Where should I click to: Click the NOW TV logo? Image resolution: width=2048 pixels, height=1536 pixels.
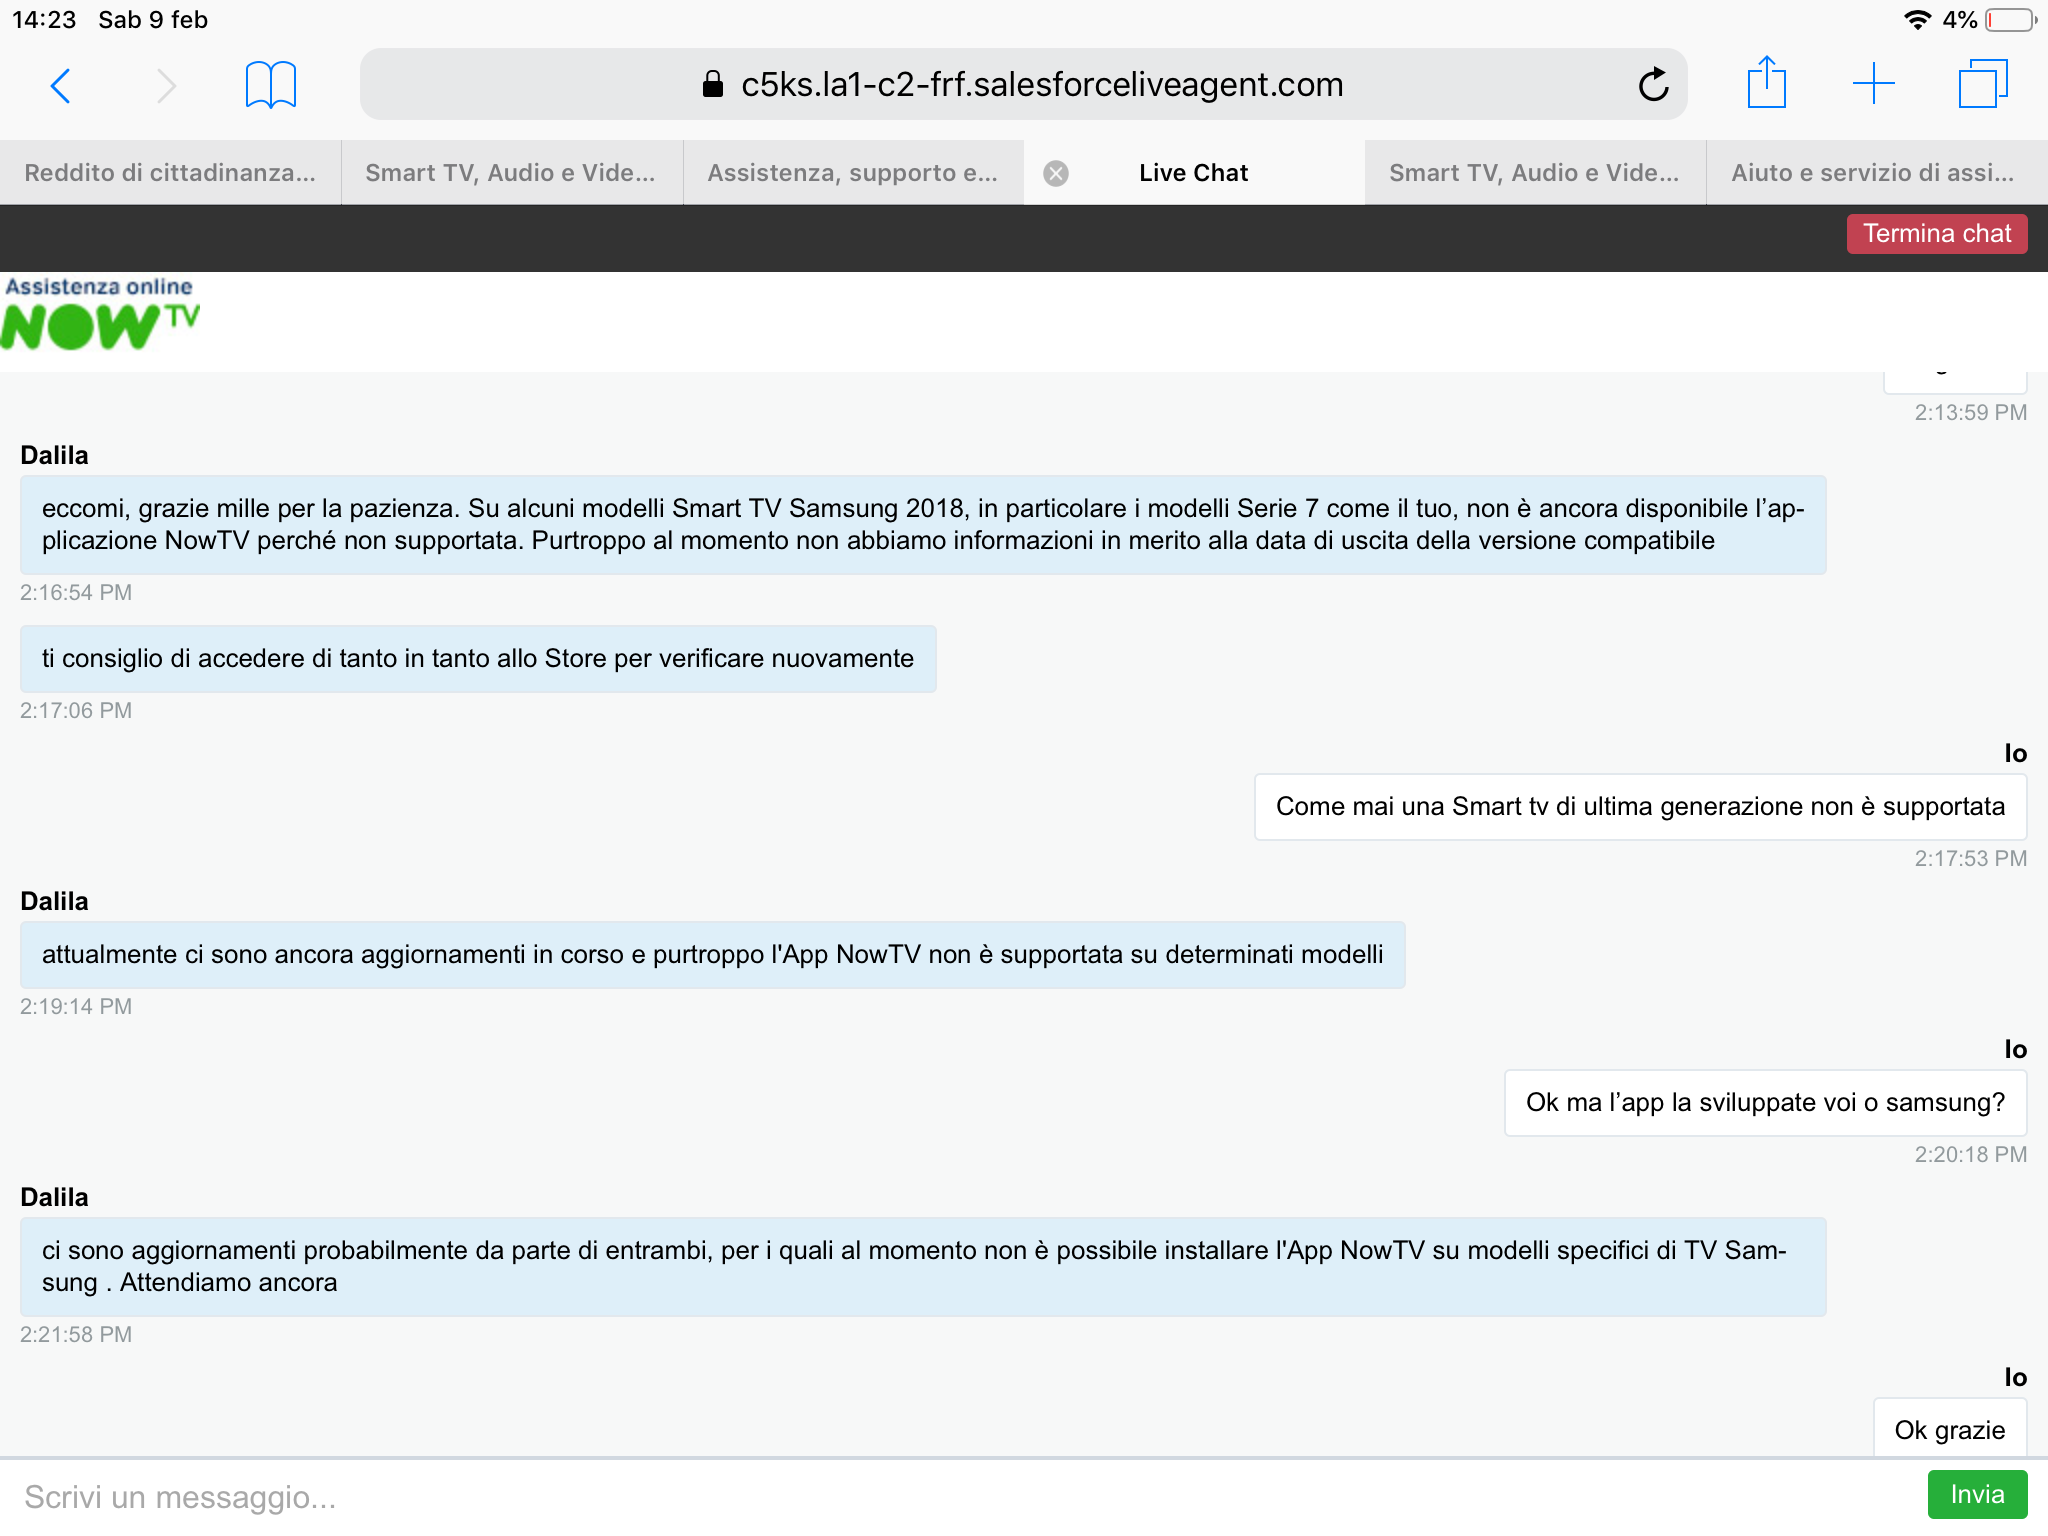(x=100, y=326)
